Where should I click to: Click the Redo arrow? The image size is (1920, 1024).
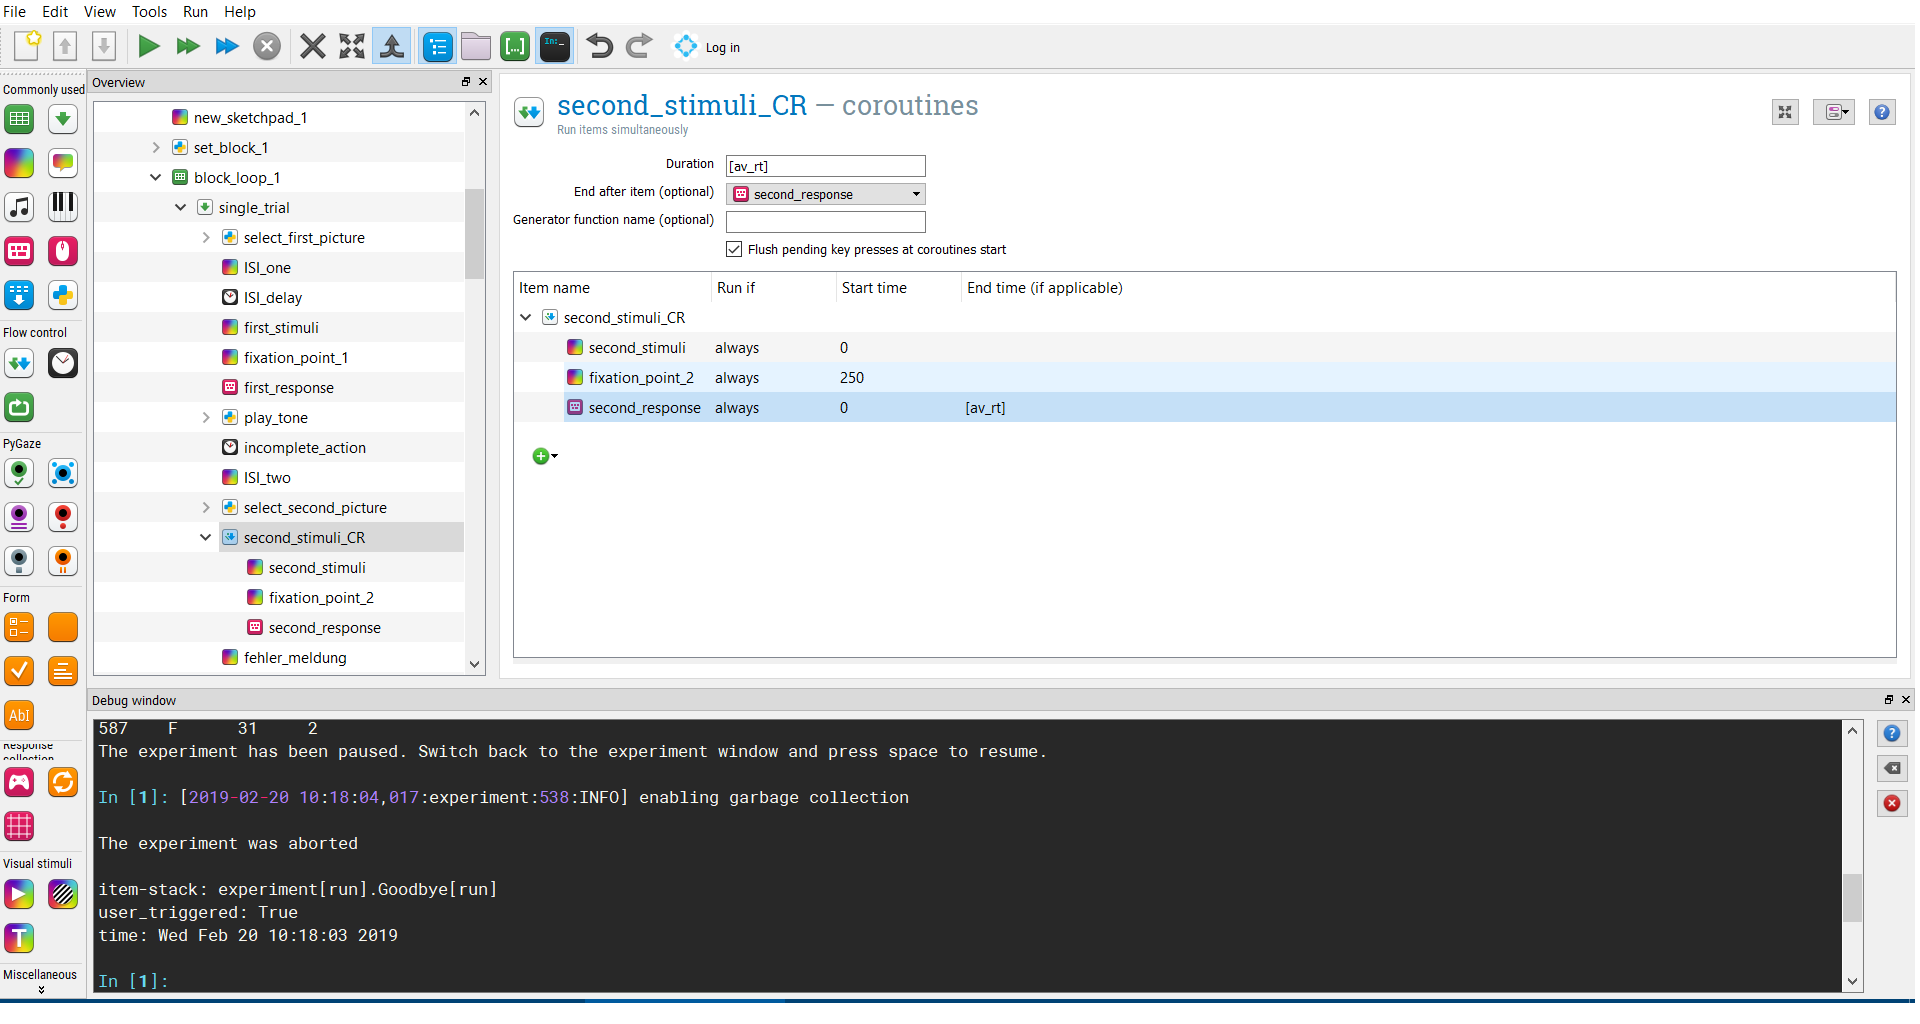639,46
